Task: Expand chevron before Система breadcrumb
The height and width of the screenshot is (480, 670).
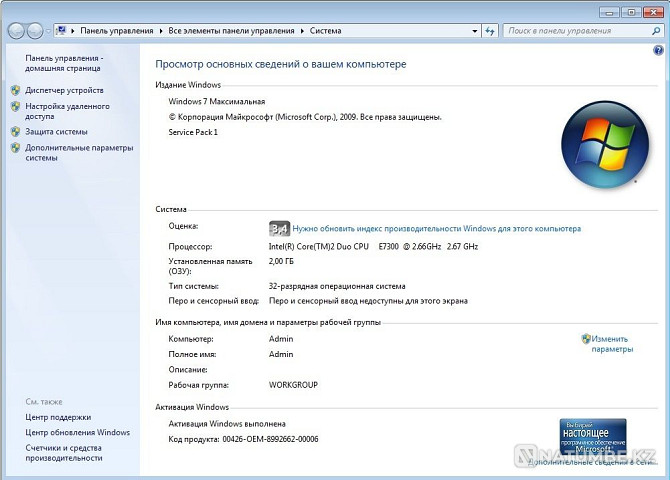Action: (302, 31)
